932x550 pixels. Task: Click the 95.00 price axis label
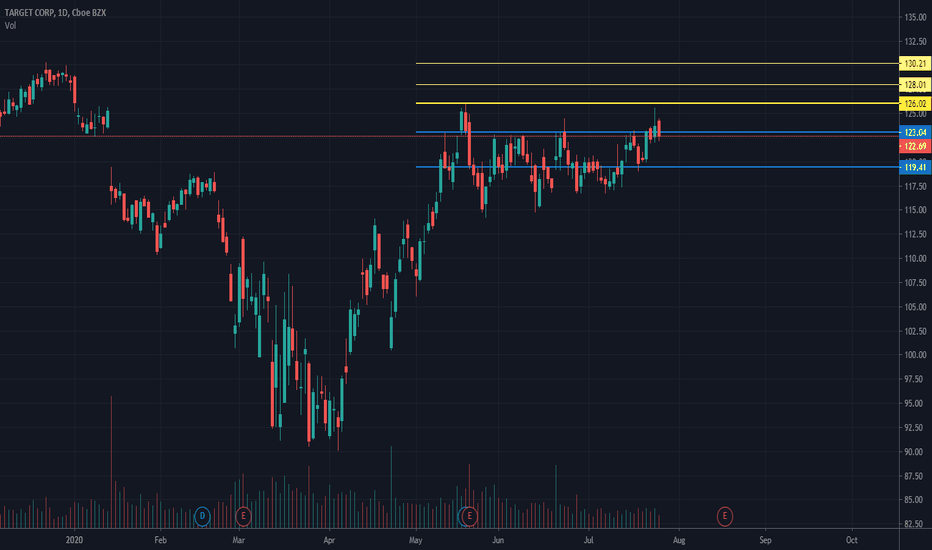click(x=915, y=403)
